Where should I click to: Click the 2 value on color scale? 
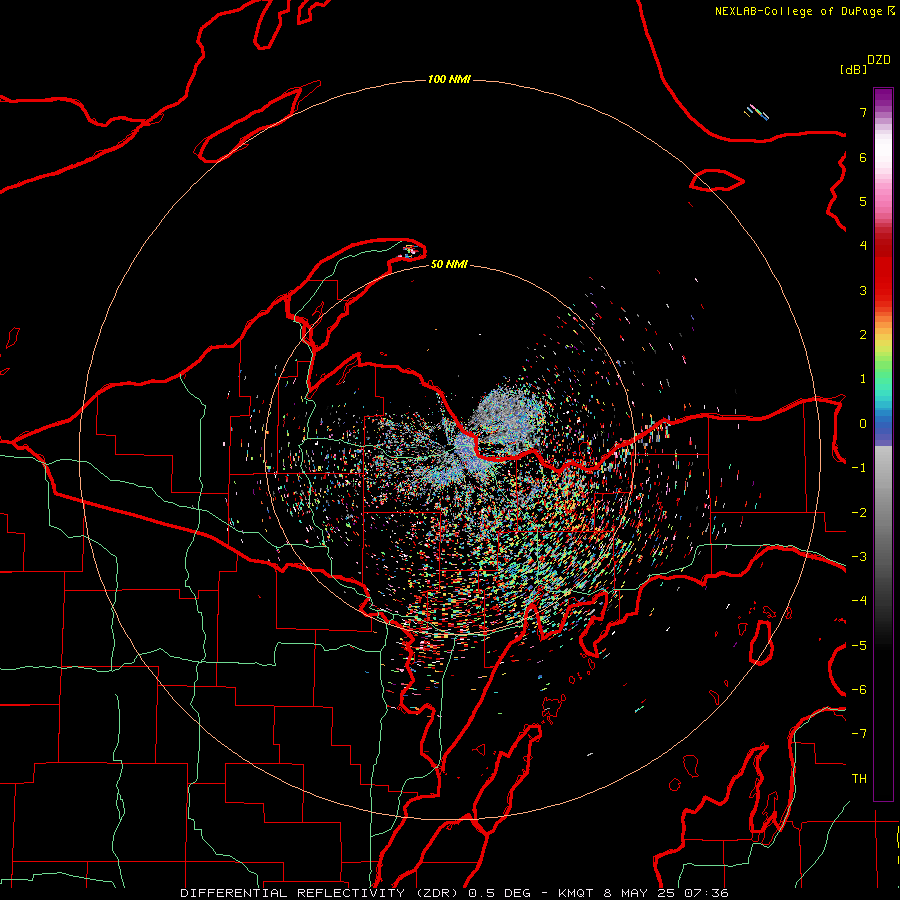point(863,335)
